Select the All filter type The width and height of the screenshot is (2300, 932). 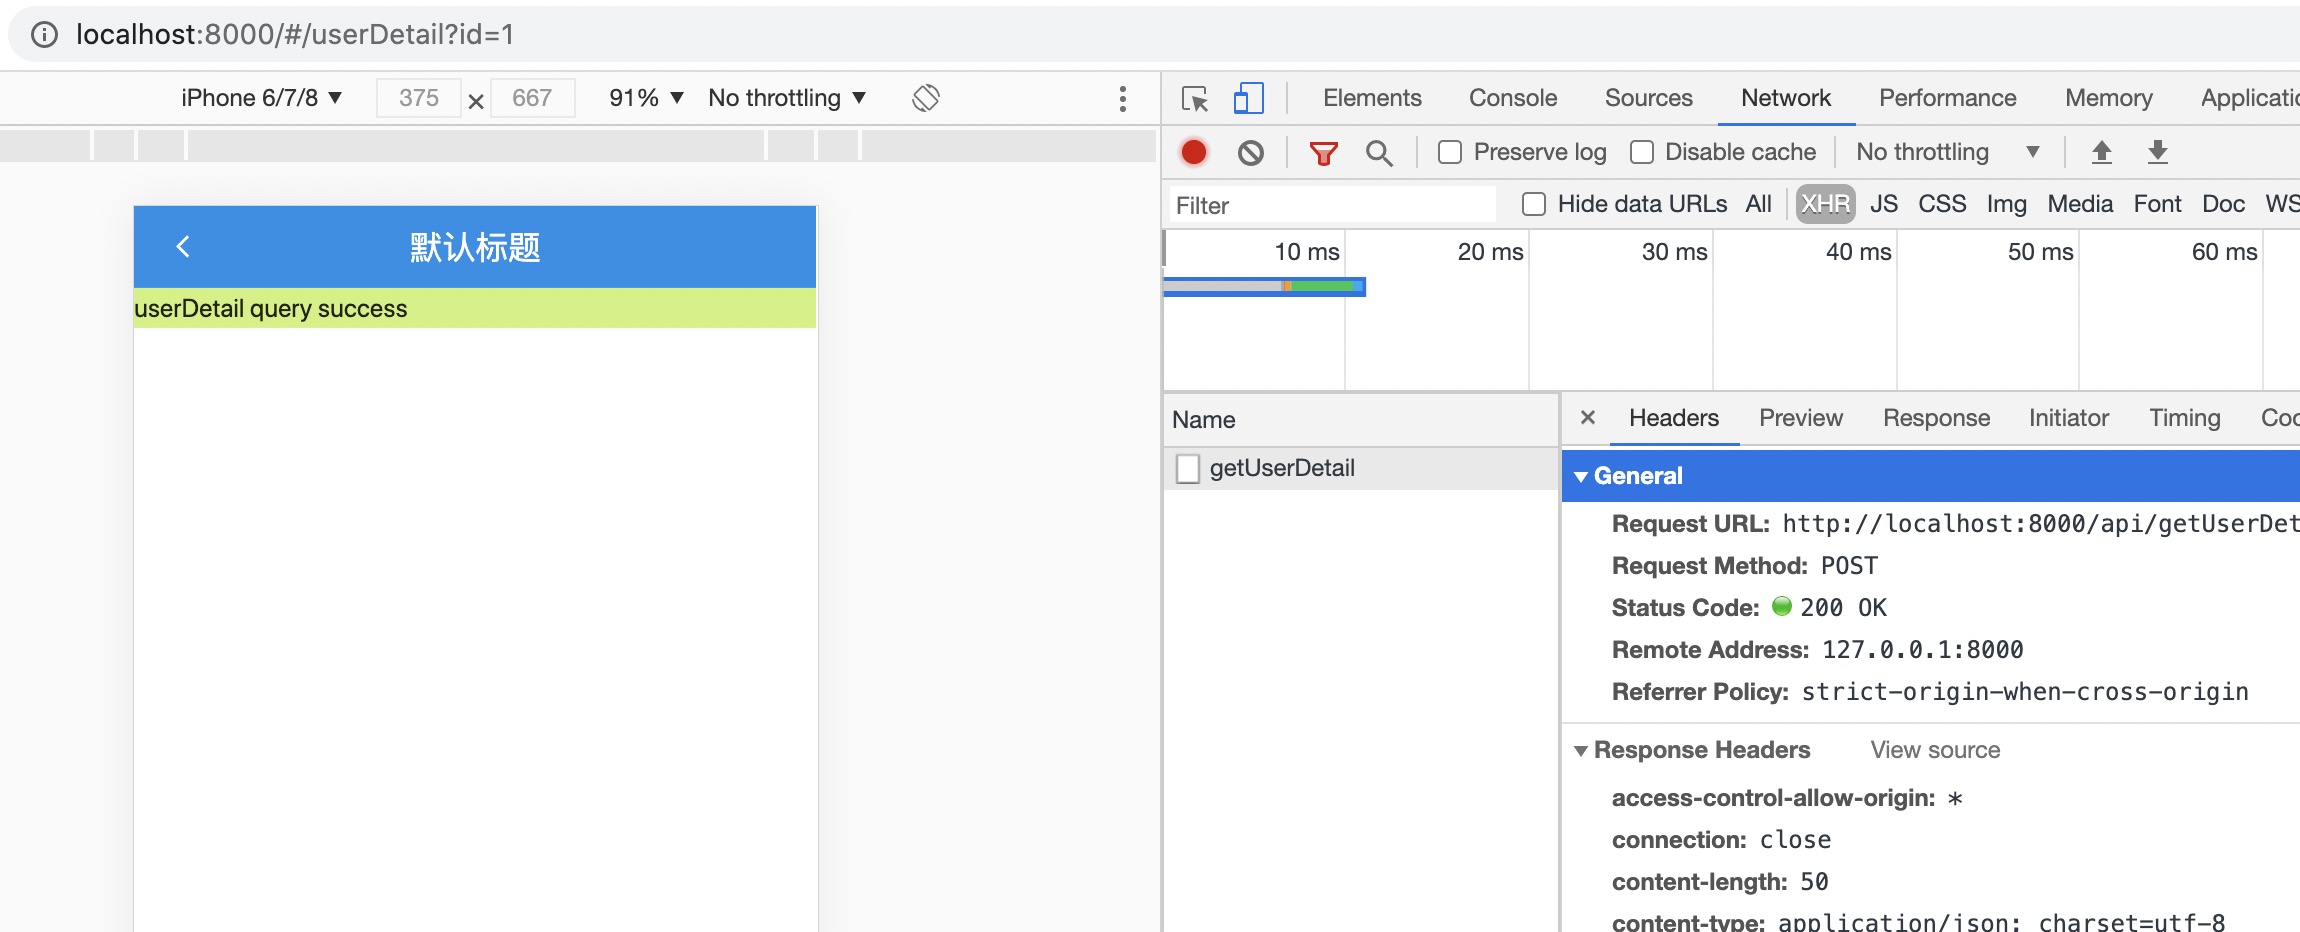(1758, 204)
